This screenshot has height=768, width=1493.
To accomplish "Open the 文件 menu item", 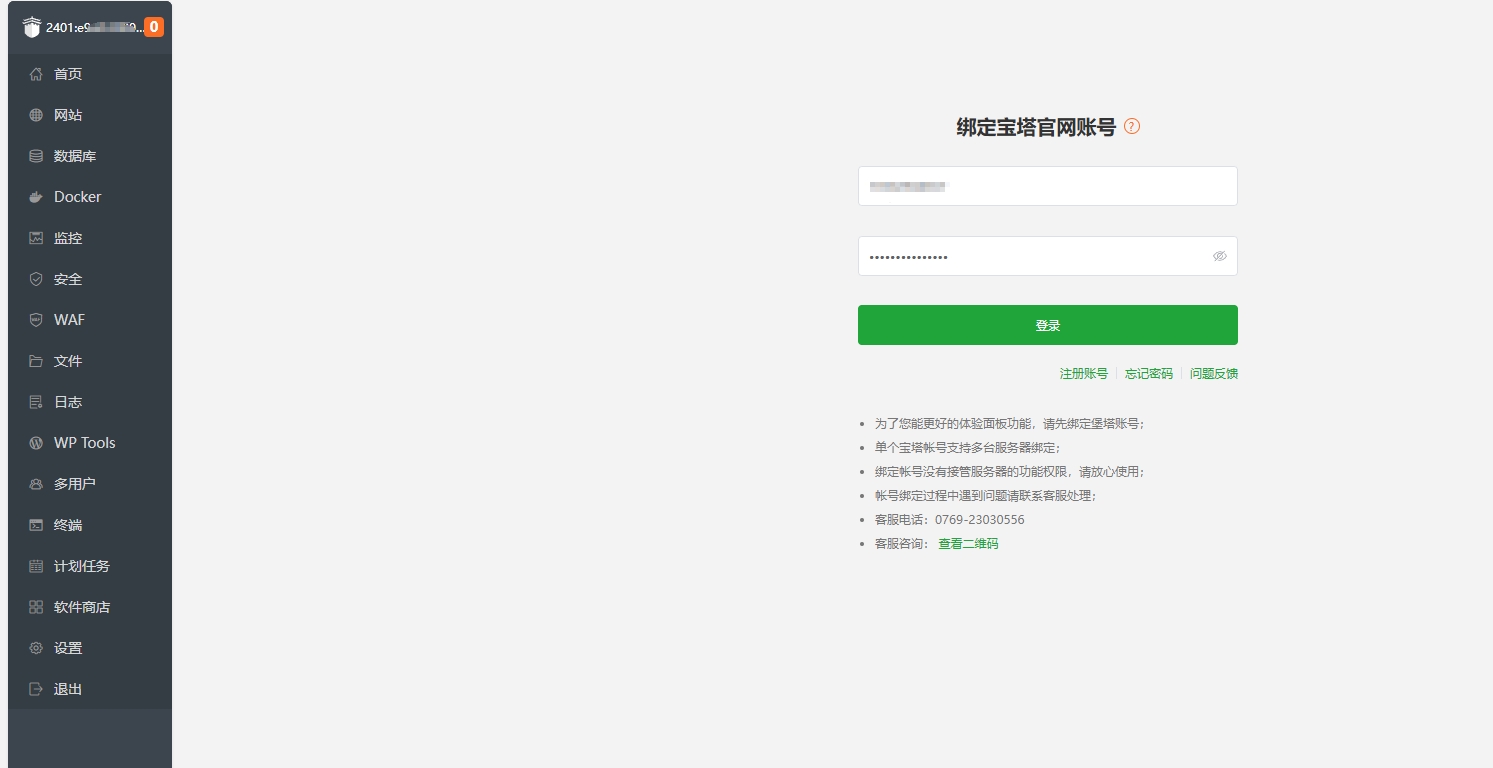I will (90, 361).
